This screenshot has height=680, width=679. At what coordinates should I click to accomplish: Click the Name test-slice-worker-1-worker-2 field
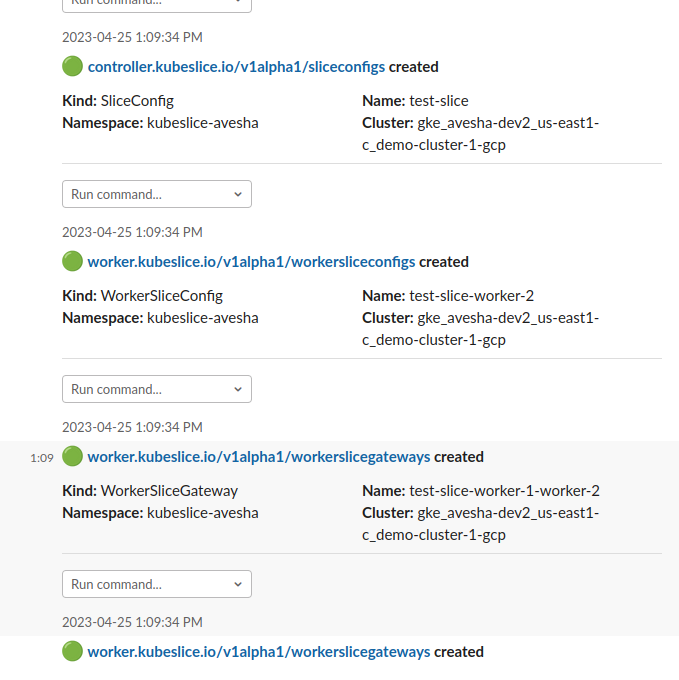click(481, 491)
